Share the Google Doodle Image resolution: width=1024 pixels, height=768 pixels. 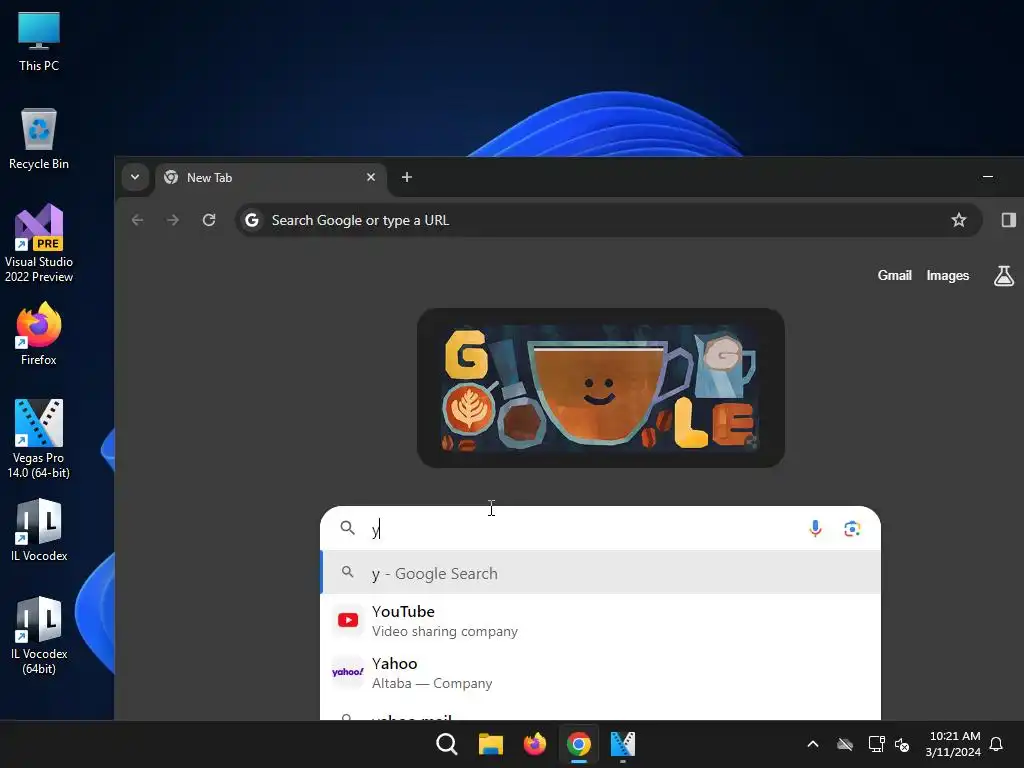coord(752,441)
